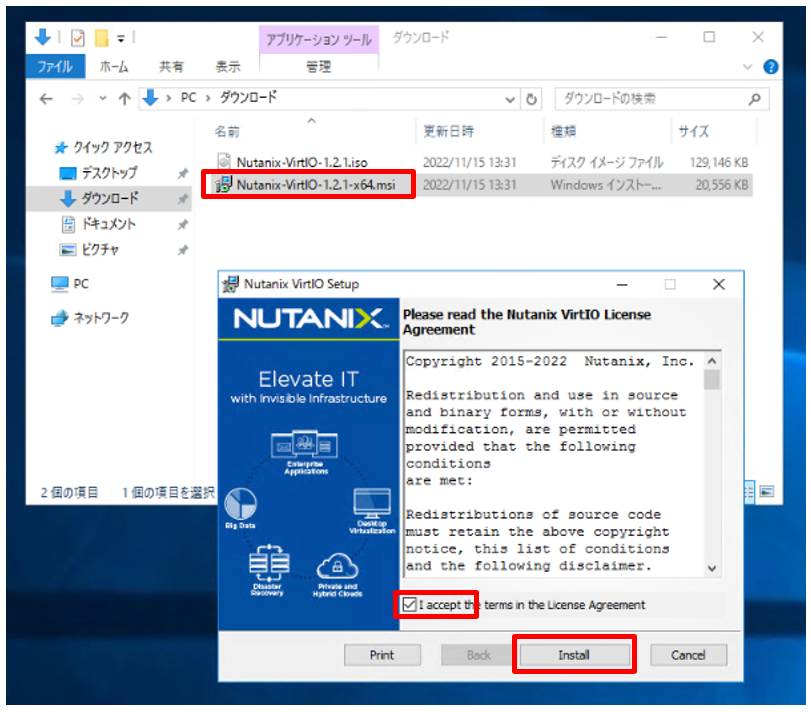
Task: Select the アプリケーション ツール contextual tab
Action: [319, 40]
